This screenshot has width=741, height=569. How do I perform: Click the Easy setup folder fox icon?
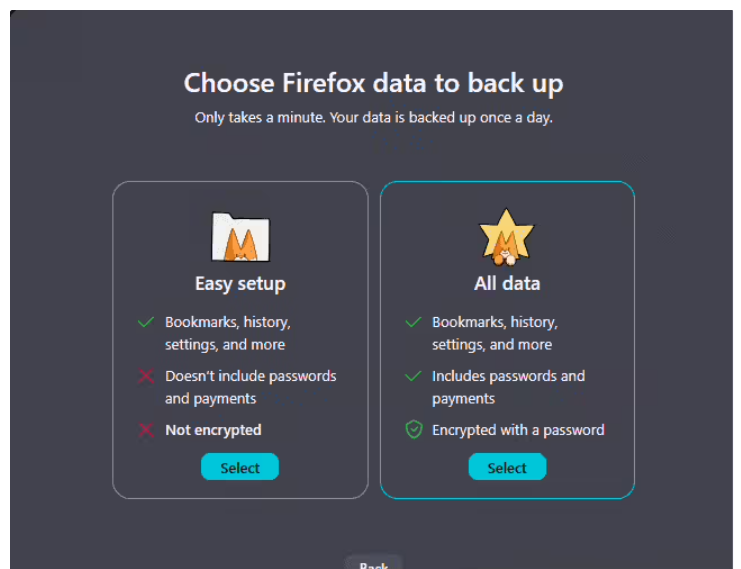(240, 237)
